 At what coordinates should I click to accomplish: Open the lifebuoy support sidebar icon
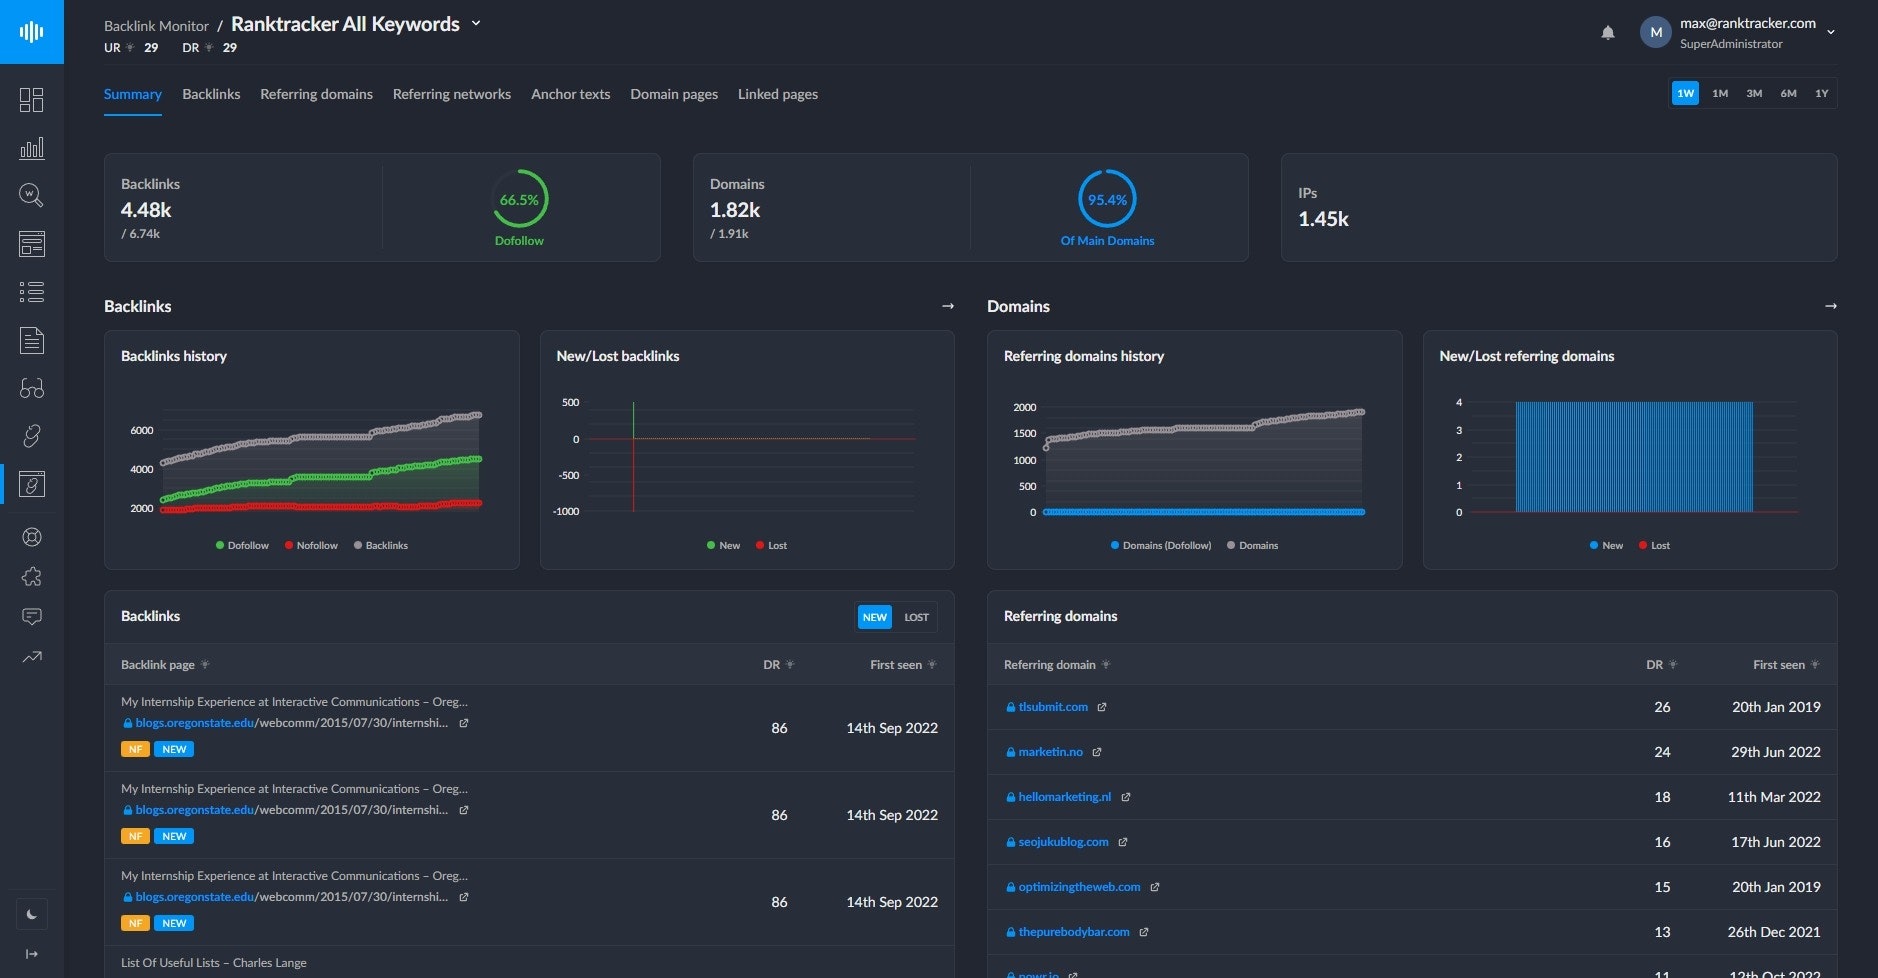point(32,537)
